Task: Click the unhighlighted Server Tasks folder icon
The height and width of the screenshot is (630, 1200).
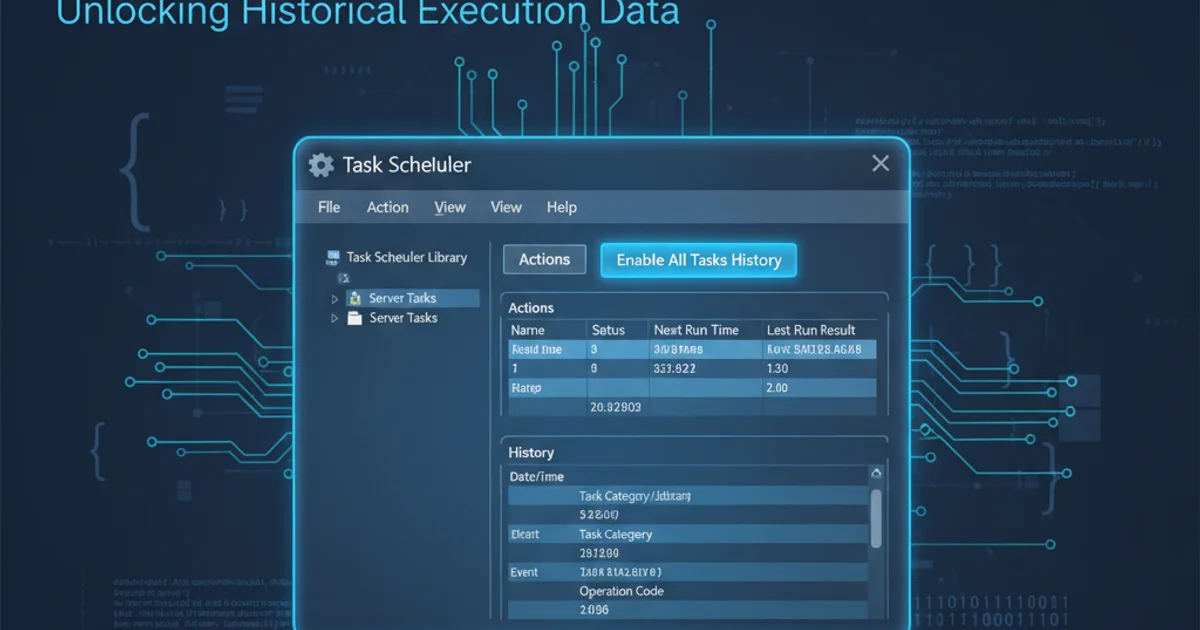Action: point(354,318)
